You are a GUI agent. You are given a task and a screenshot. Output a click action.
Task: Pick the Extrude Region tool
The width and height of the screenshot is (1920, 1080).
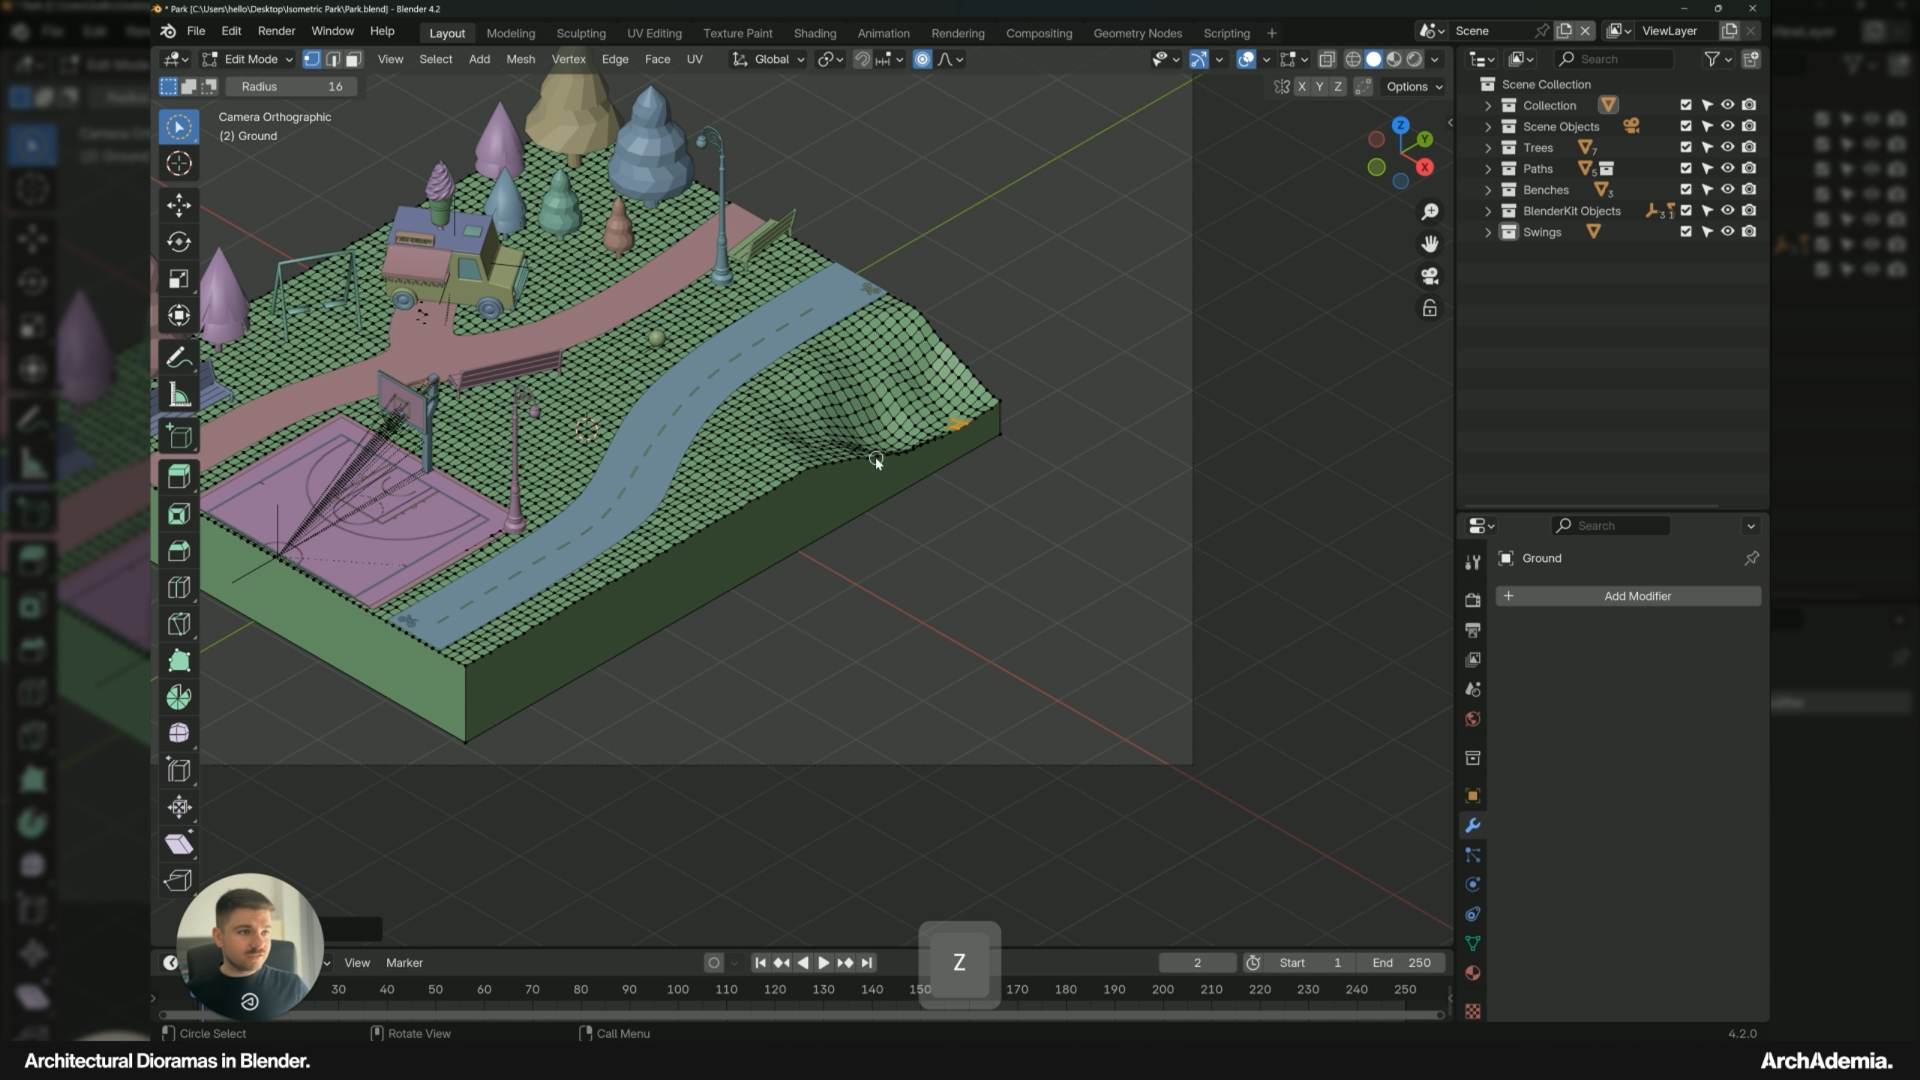(179, 476)
